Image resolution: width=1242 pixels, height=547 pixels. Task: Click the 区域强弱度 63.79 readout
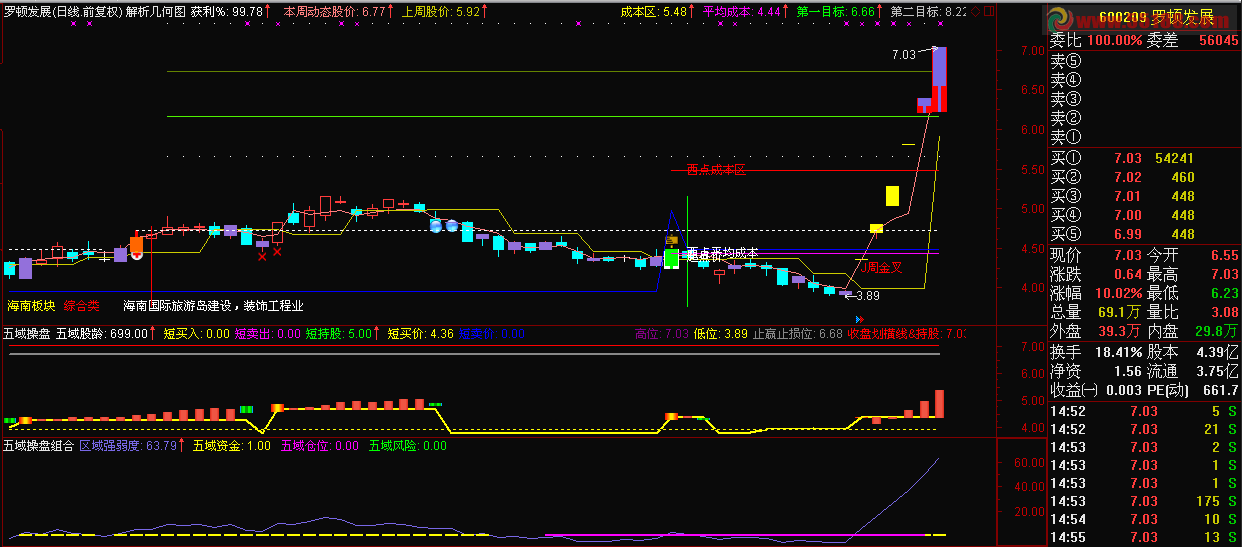[x=128, y=446]
